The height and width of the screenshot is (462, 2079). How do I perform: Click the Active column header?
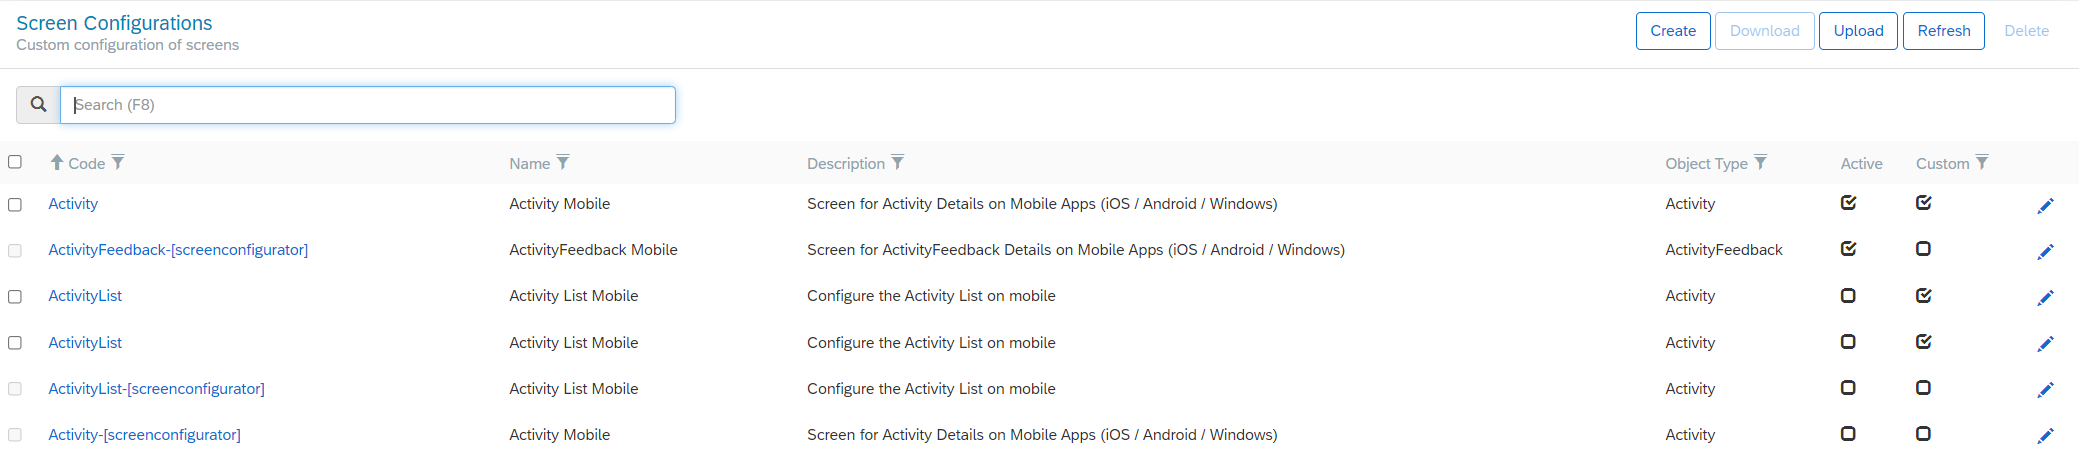[x=1861, y=163]
